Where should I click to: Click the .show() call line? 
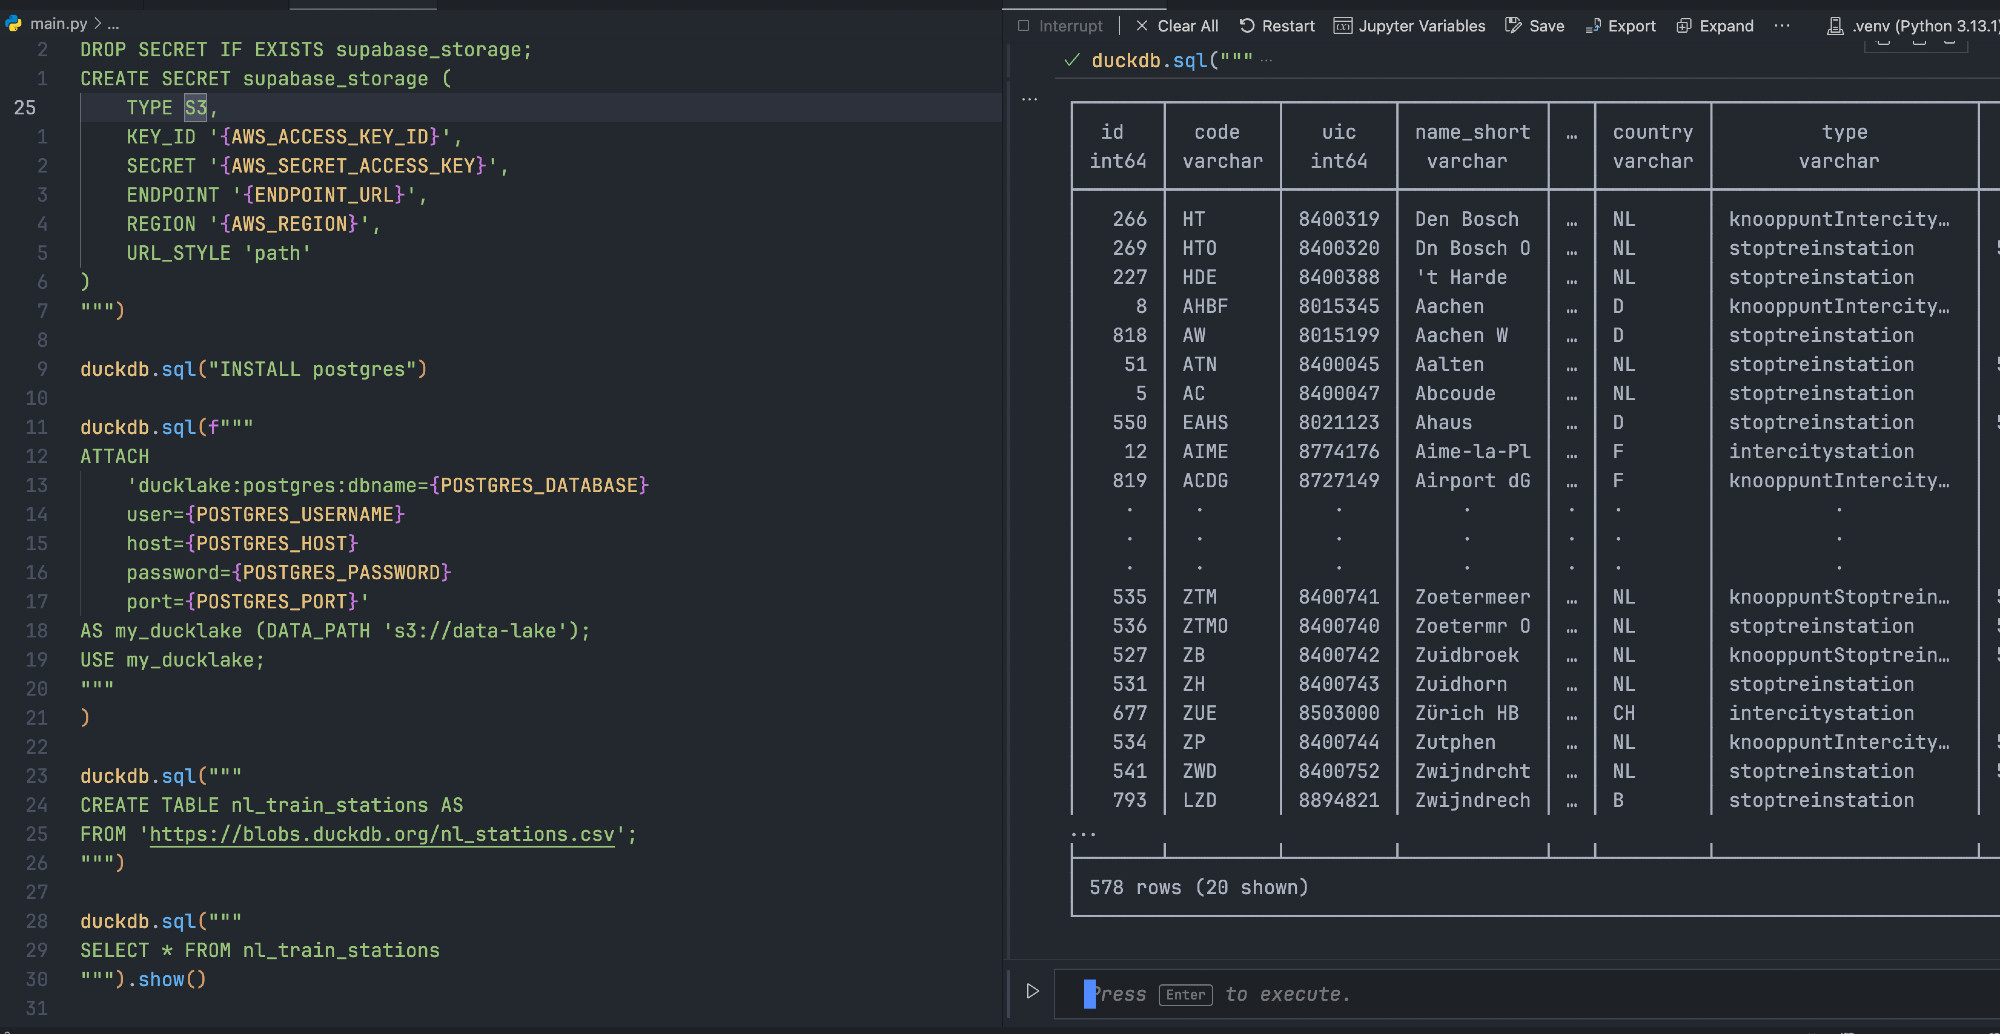143,979
